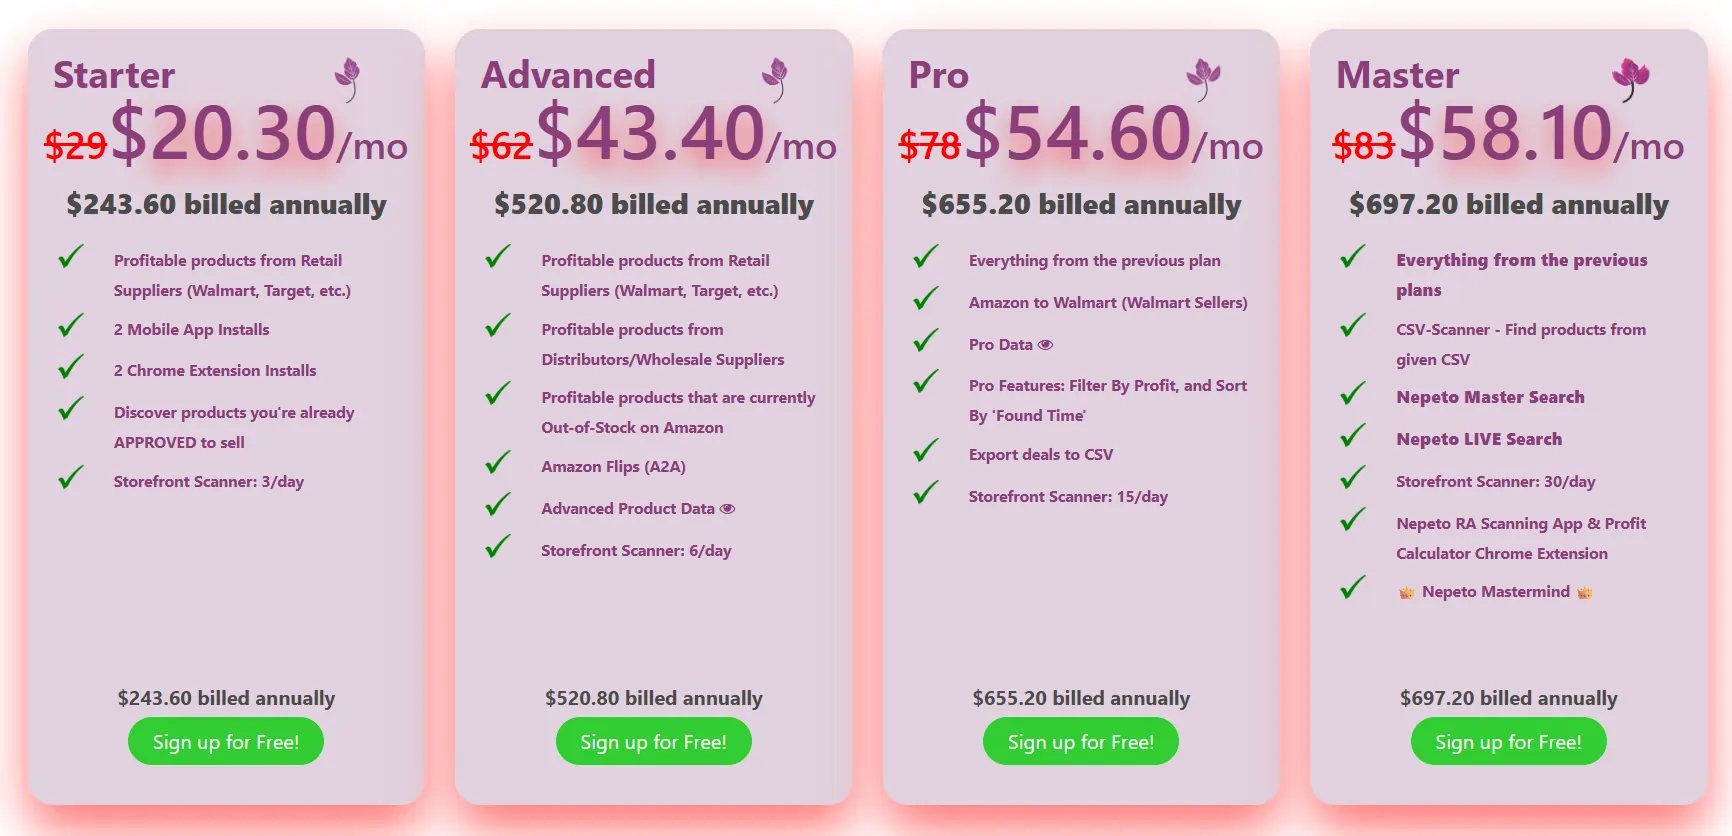Click the checkmark beside Nepeto LIVE Search
The height and width of the screenshot is (836, 1732).
coord(1352,437)
